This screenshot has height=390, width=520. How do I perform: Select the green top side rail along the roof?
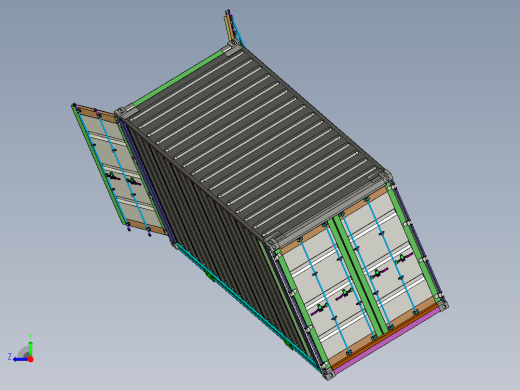178,78
